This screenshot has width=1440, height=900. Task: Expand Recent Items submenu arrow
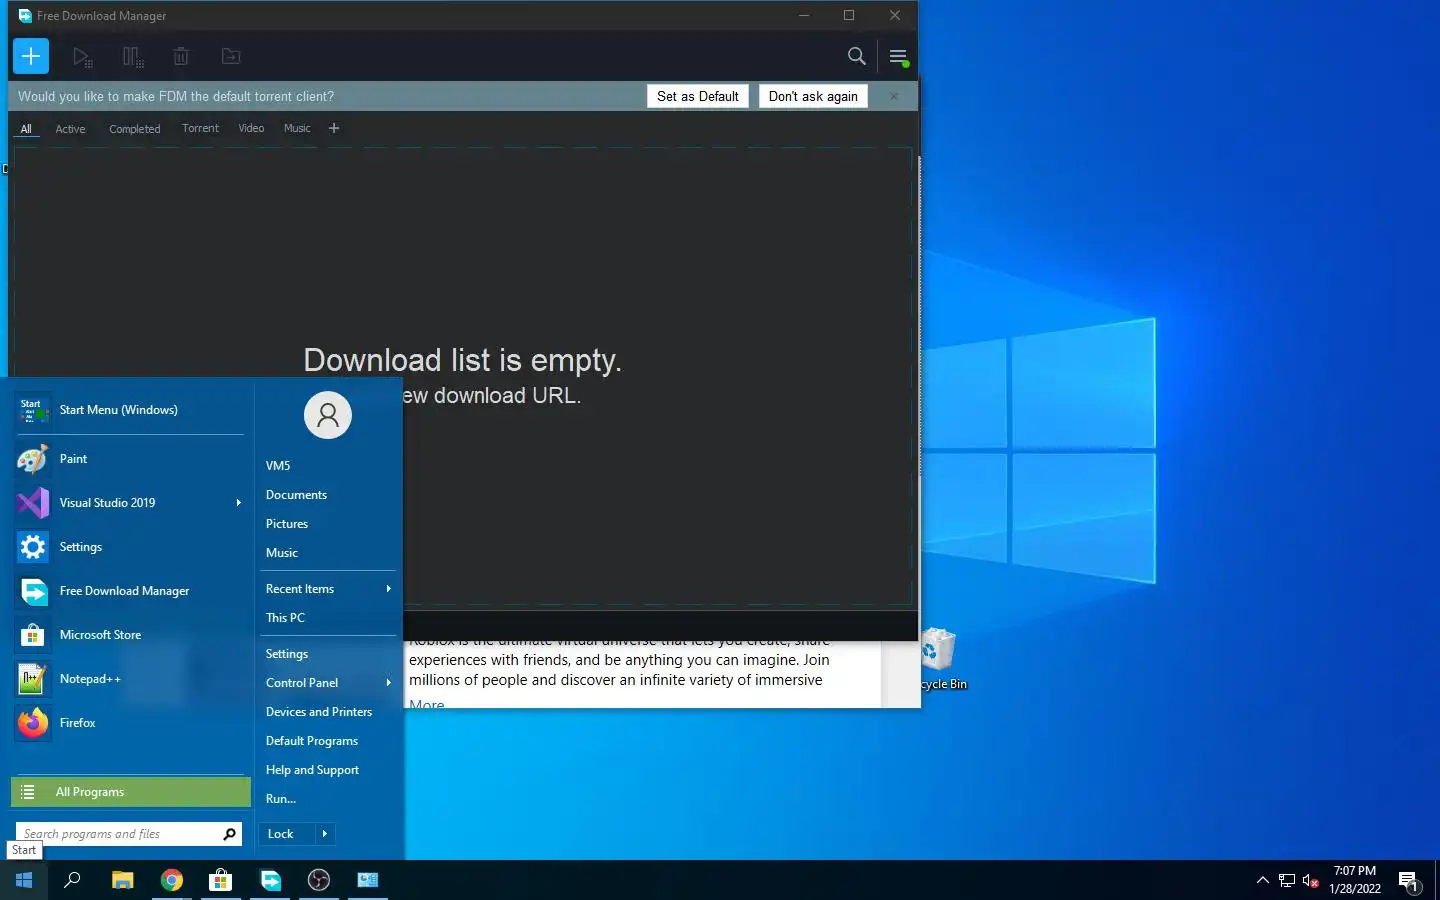pyautogui.click(x=389, y=589)
